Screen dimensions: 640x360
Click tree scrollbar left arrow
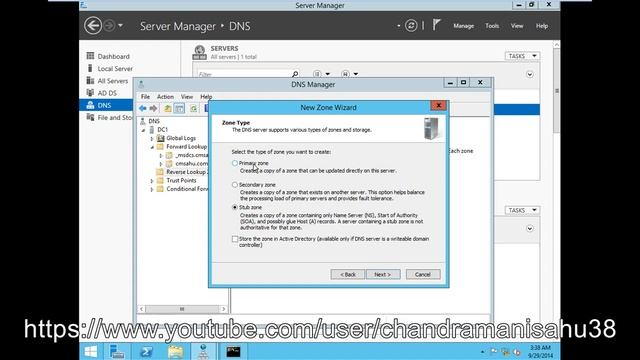(x=142, y=309)
